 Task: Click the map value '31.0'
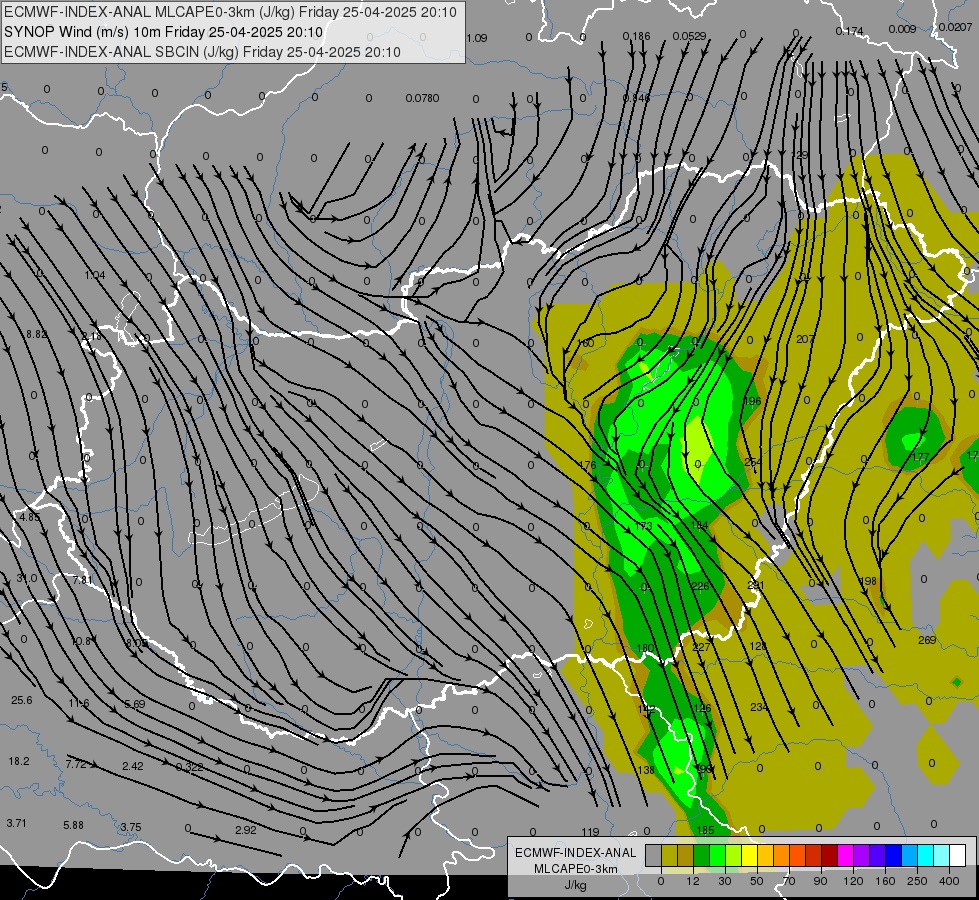26,578
